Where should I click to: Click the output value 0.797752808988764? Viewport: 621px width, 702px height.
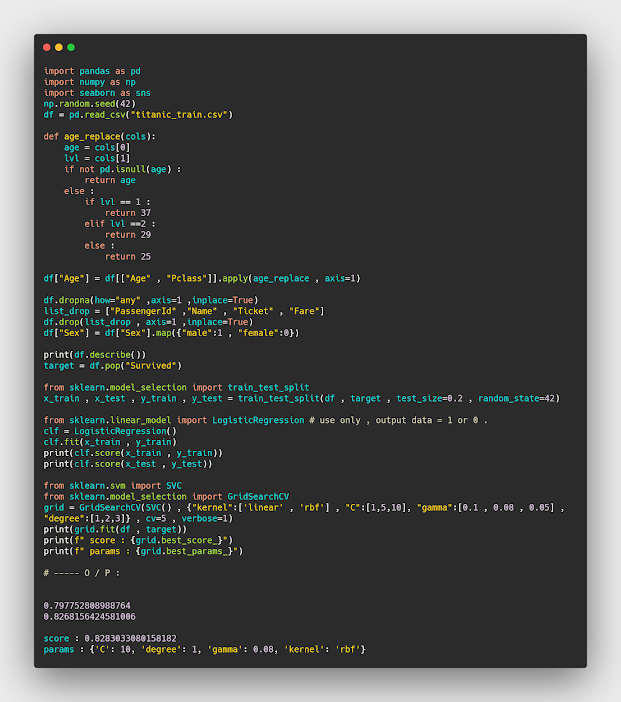click(87, 604)
